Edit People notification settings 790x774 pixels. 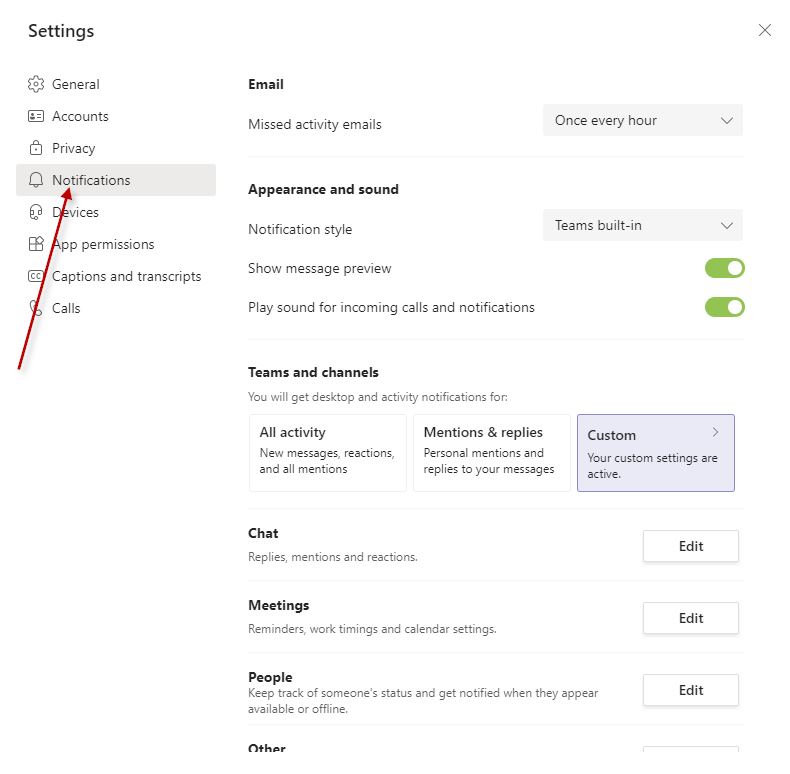pos(691,690)
